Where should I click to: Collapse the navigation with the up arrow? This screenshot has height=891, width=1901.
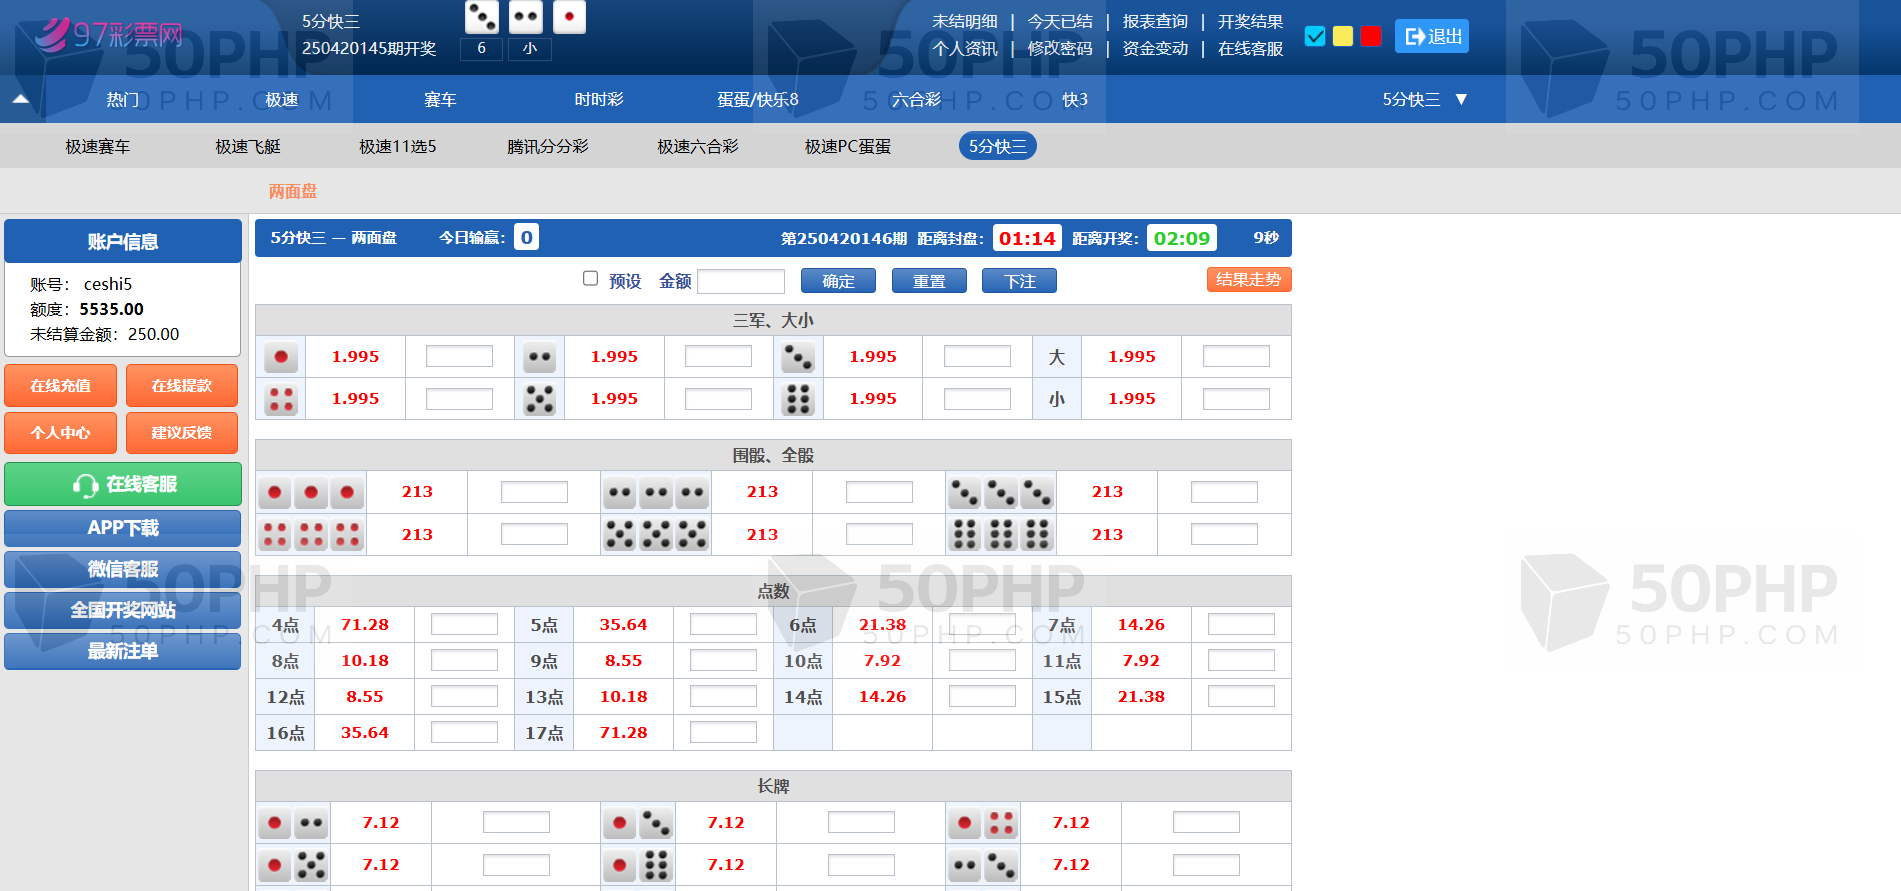tap(21, 99)
